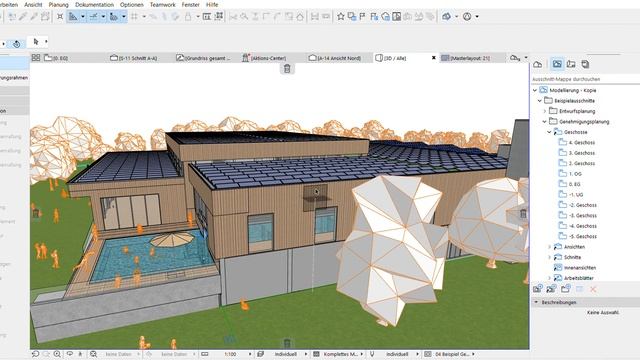Collapse the Beschreibungen panel section
The height and width of the screenshot is (360, 640).
(x=536, y=302)
